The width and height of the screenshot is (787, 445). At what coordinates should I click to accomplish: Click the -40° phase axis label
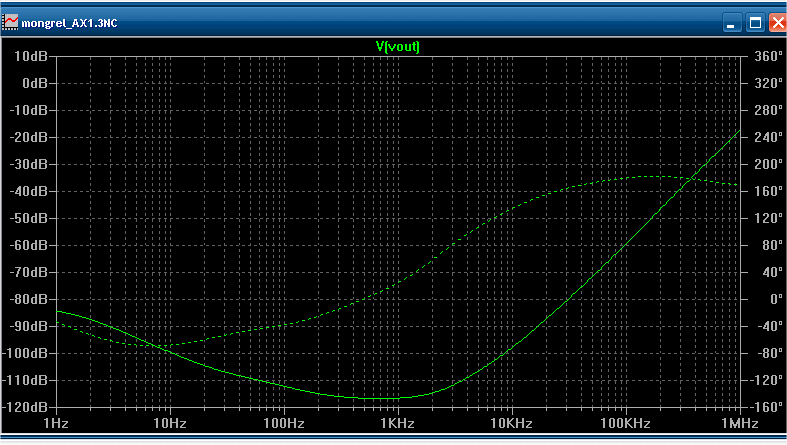[x=769, y=327]
